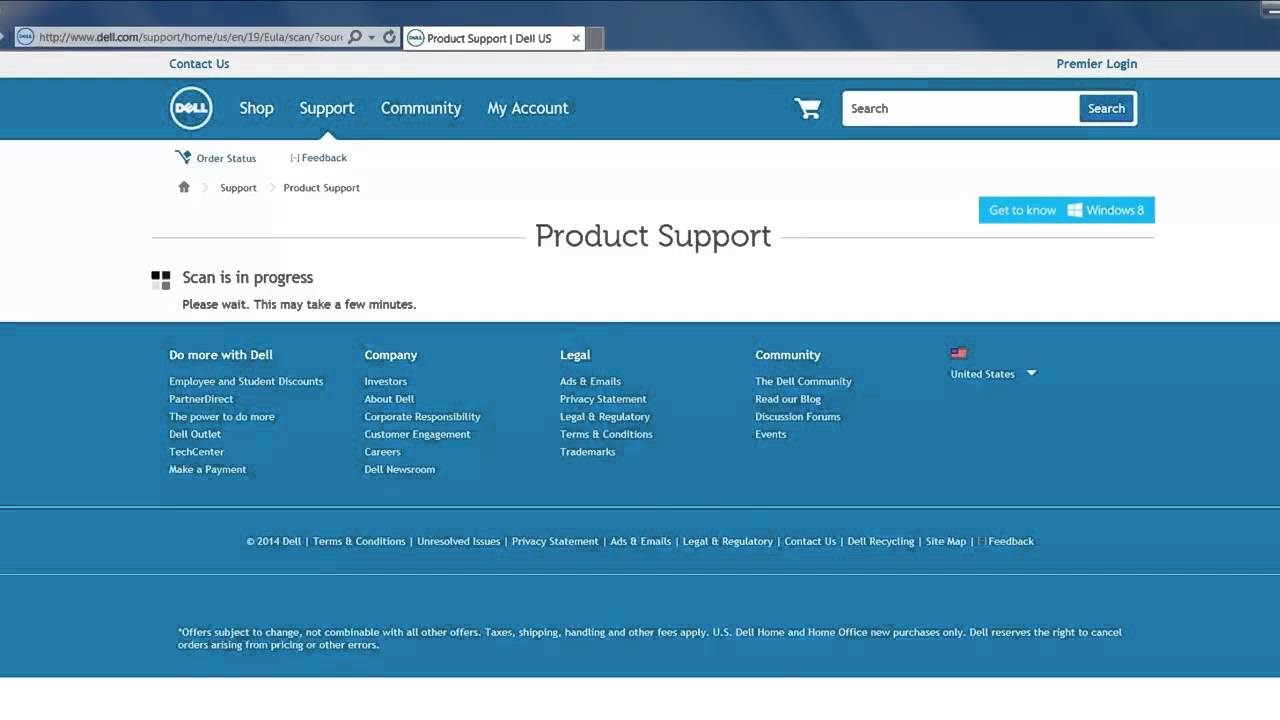Open the Trademarks link

coord(587,452)
